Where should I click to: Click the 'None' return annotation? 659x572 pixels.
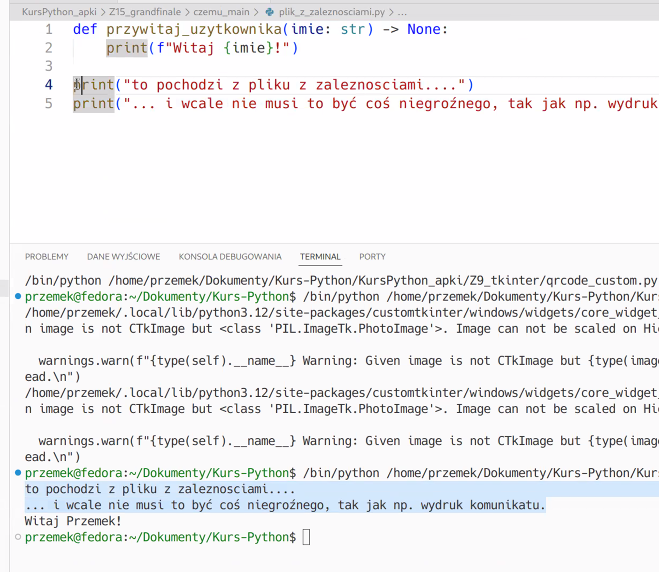424,29
